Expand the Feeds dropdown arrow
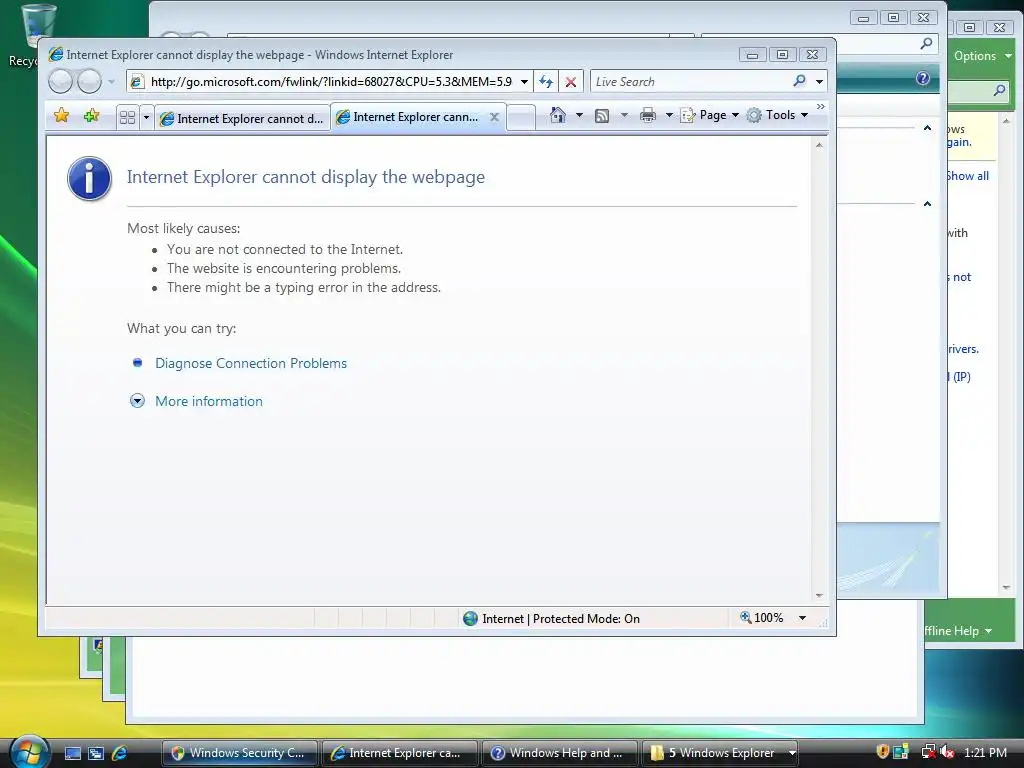Image resolution: width=1024 pixels, height=768 pixels. click(624, 116)
